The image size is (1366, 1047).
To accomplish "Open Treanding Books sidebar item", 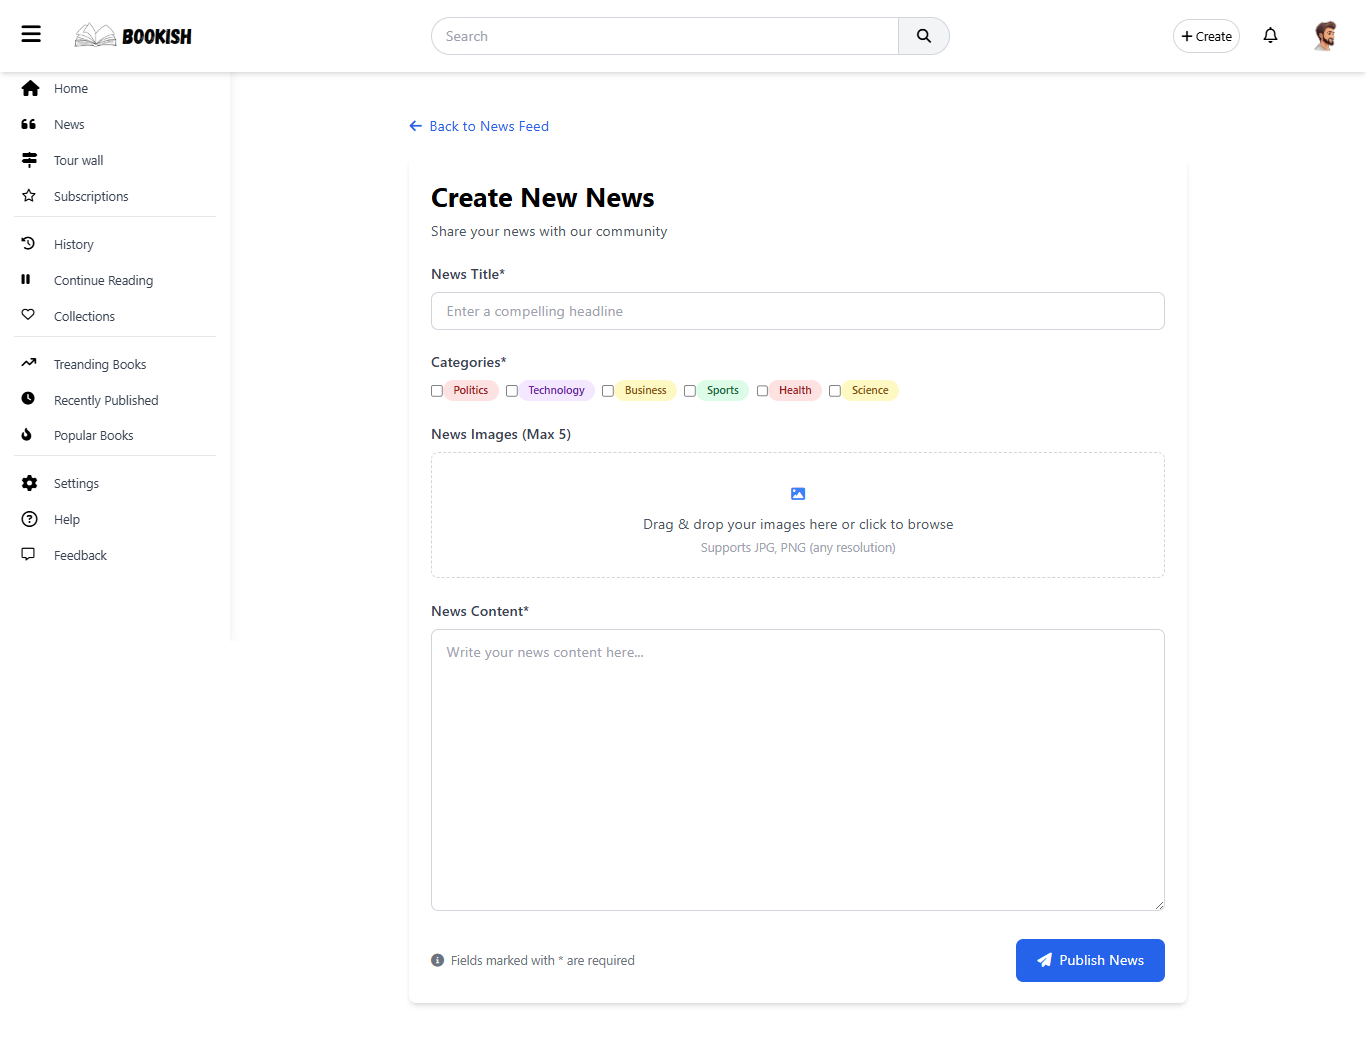I will tap(100, 365).
